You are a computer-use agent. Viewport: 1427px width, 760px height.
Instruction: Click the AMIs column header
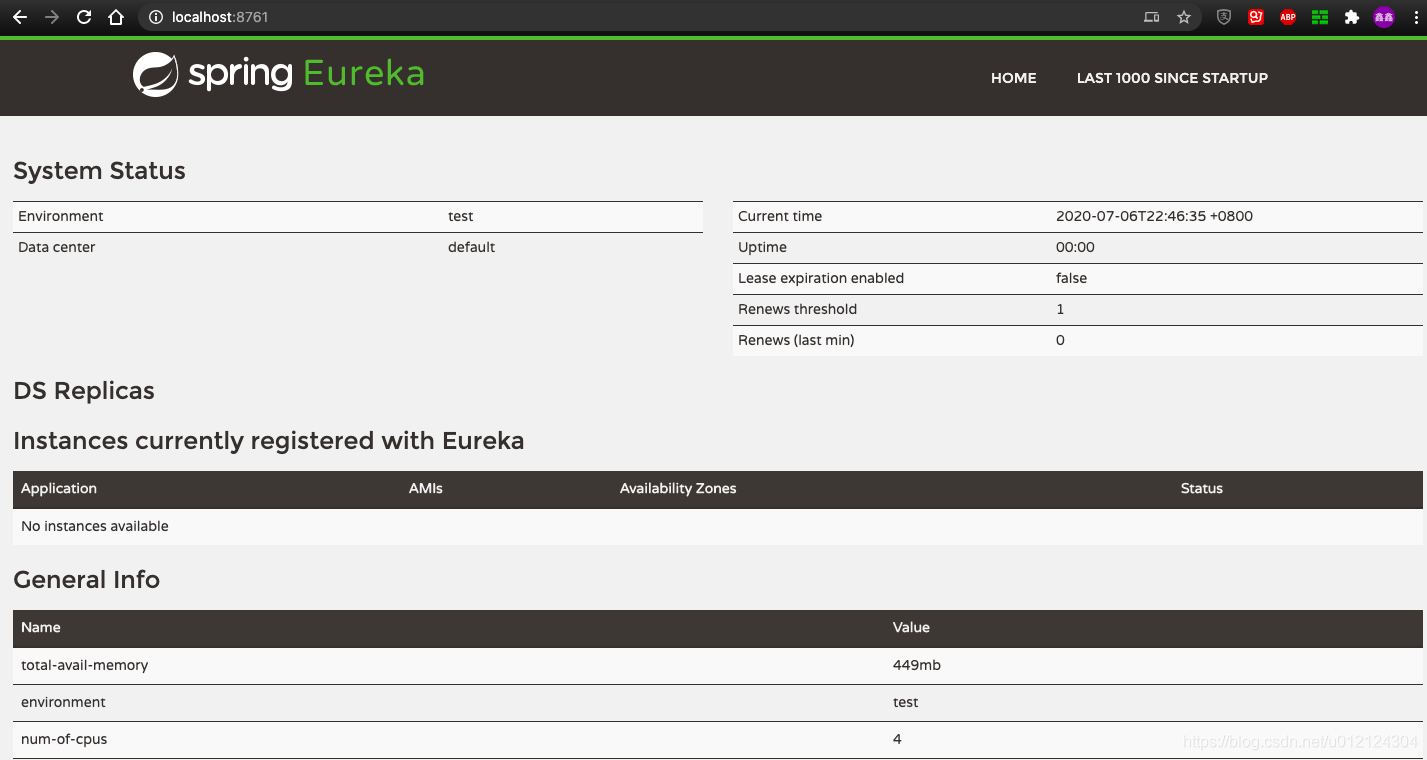[426, 488]
